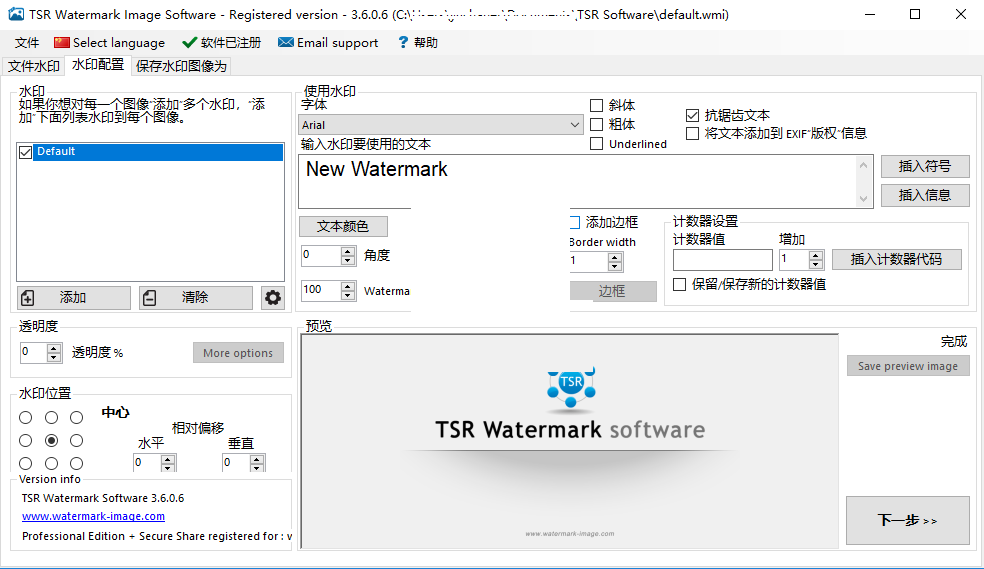Screen dimensions: 984x569
Task: Check 保留/保存新的计数器值 checkbox
Action: [x=679, y=285]
